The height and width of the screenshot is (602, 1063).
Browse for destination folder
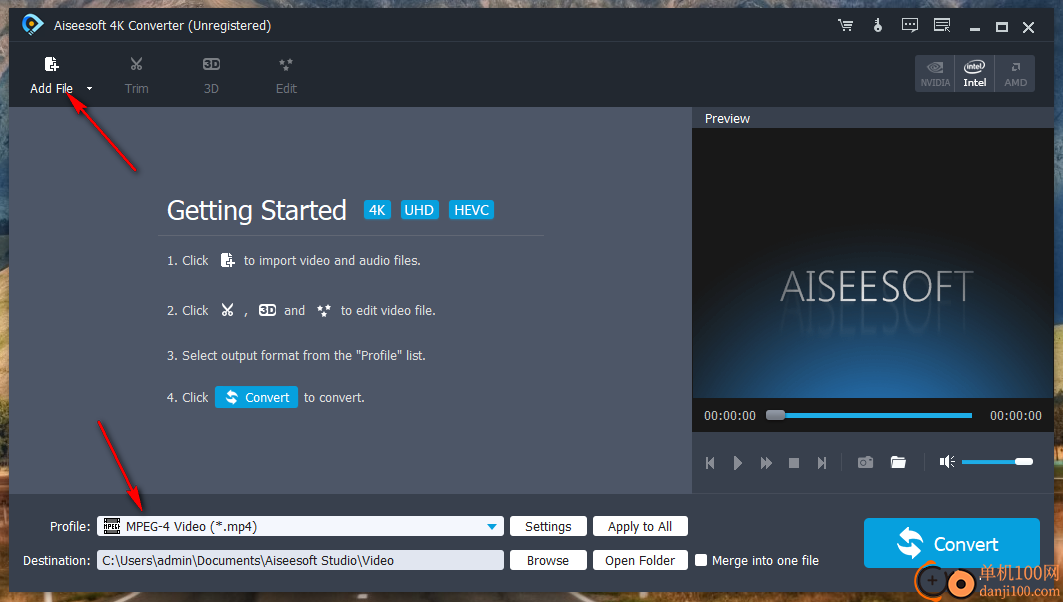pos(548,561)
